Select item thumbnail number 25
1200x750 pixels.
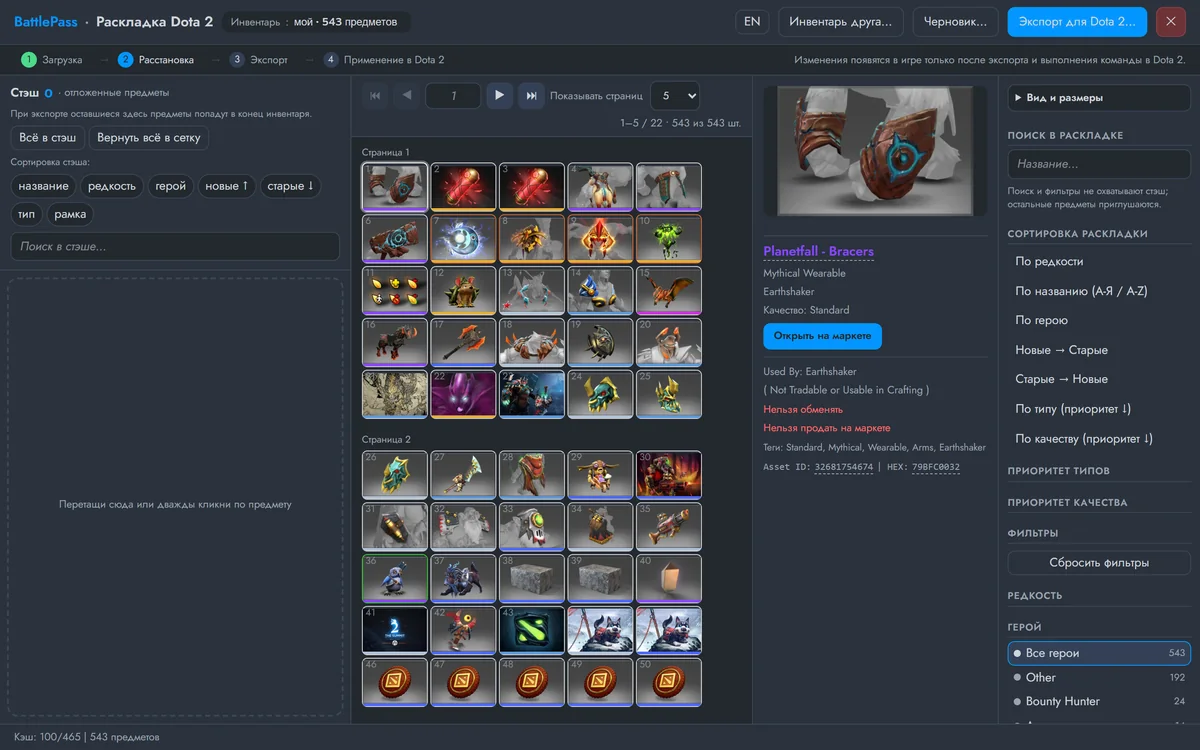coord(669,395)
